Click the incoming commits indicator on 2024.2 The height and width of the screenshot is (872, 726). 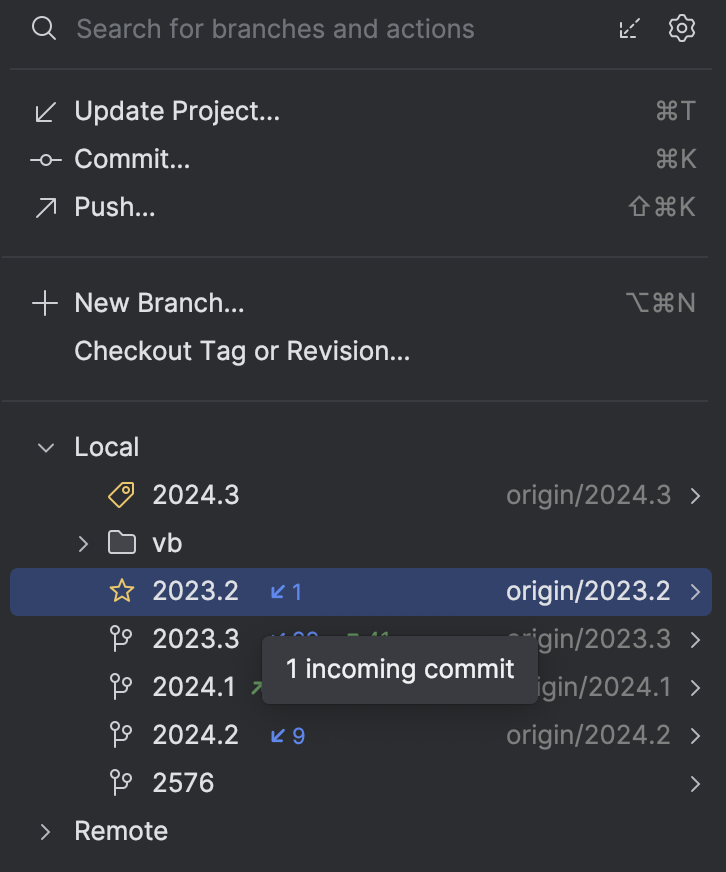[287, 735]
